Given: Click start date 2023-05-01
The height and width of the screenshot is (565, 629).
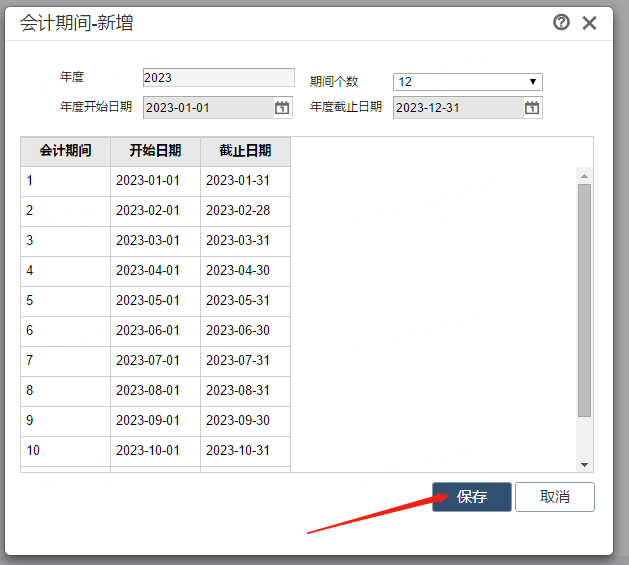Looking at the screenshot, I should click(155, 301).
